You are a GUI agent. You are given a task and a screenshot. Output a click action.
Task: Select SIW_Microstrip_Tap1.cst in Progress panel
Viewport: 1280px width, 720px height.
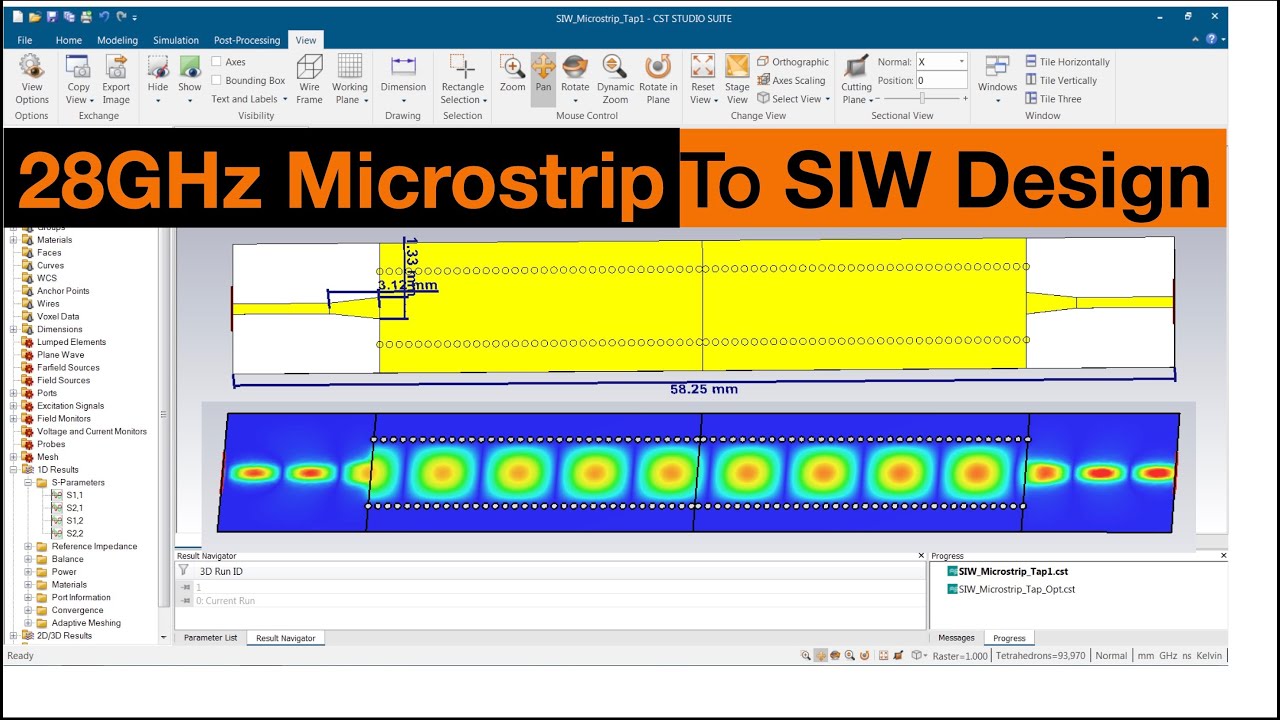coord(1006,572)
